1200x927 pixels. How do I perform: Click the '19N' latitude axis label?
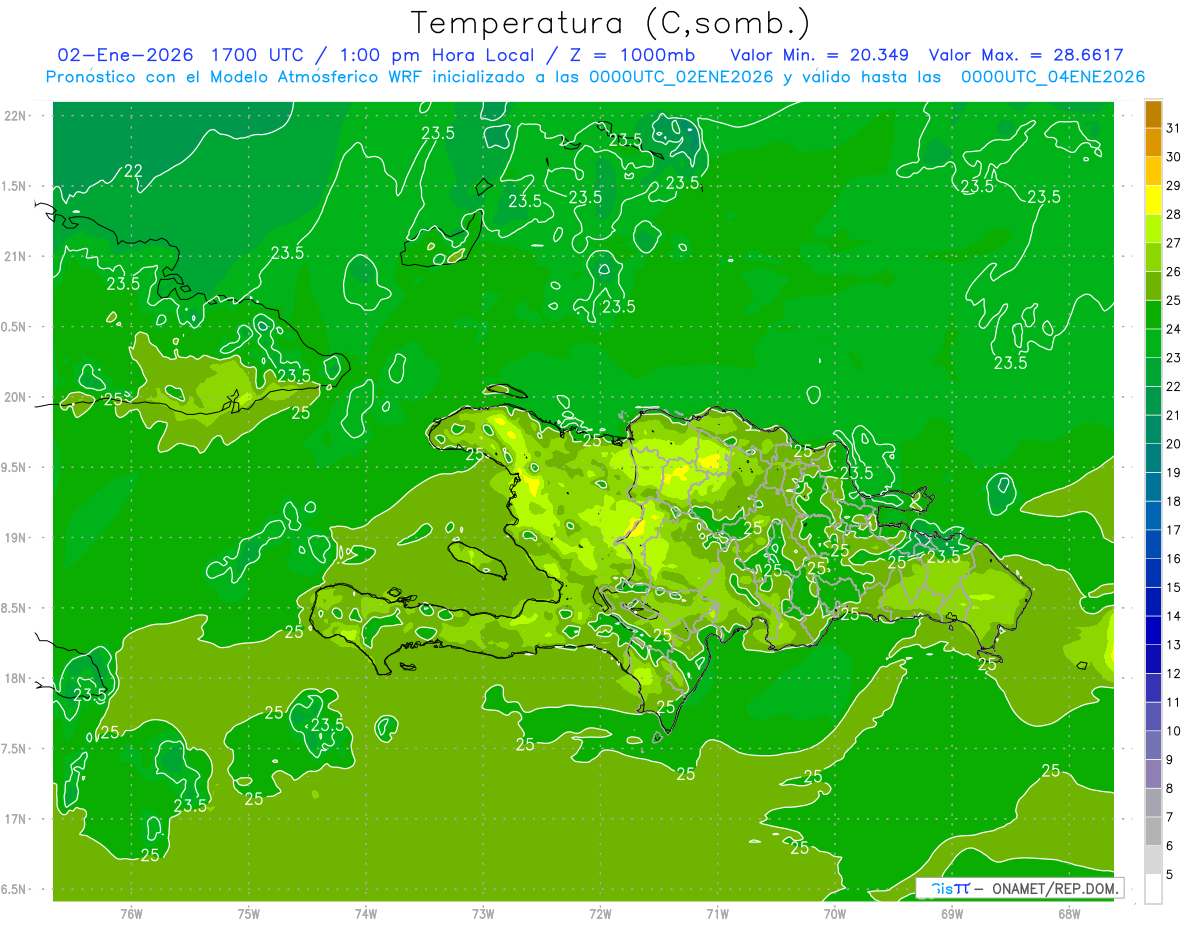tap(16, 537)
